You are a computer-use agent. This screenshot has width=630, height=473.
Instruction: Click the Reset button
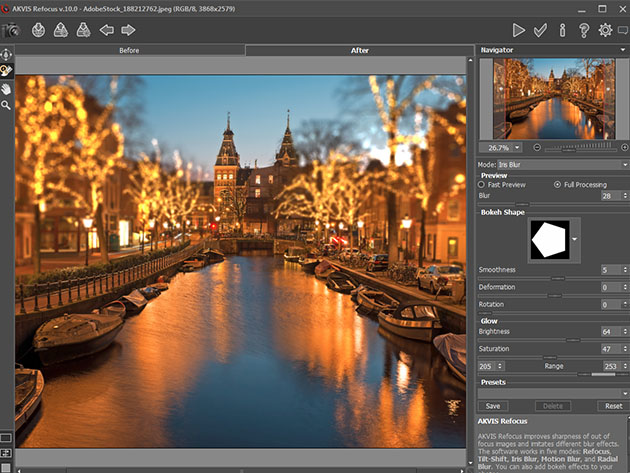coord(613,406)
